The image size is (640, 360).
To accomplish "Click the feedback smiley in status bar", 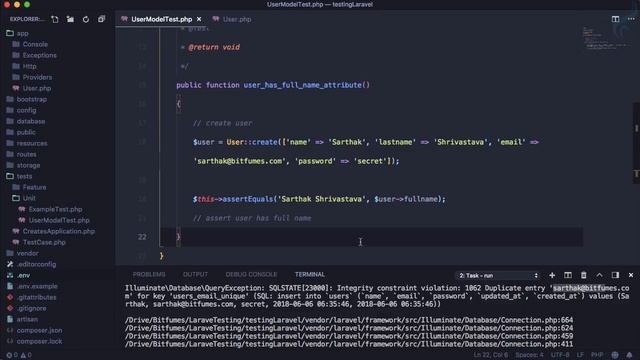I will pyautogui.click(x=615, y=355).
